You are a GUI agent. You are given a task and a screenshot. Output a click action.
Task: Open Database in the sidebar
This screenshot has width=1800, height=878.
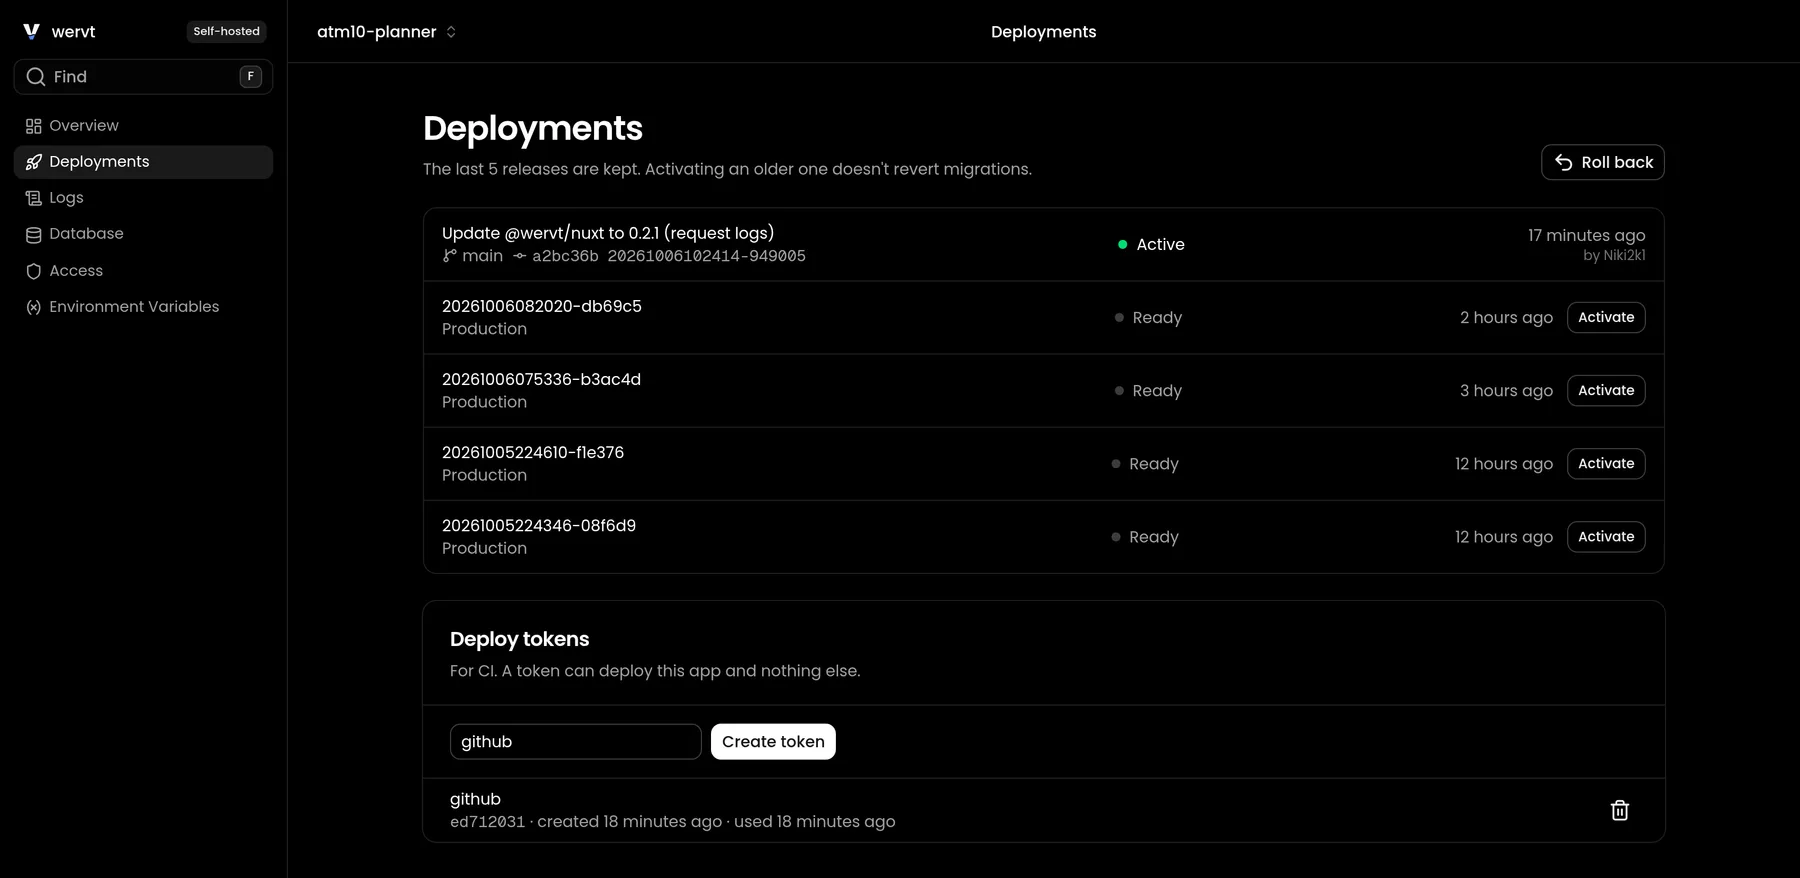[x=143, y=234]
